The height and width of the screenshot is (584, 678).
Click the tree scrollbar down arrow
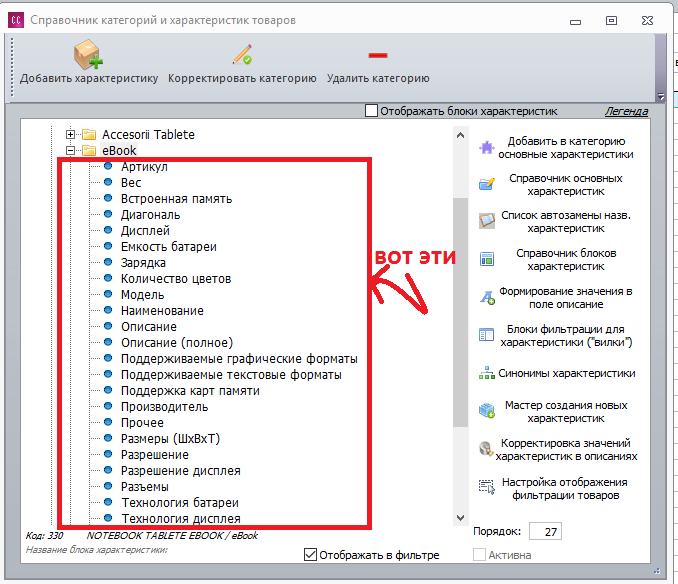point(461,517)
